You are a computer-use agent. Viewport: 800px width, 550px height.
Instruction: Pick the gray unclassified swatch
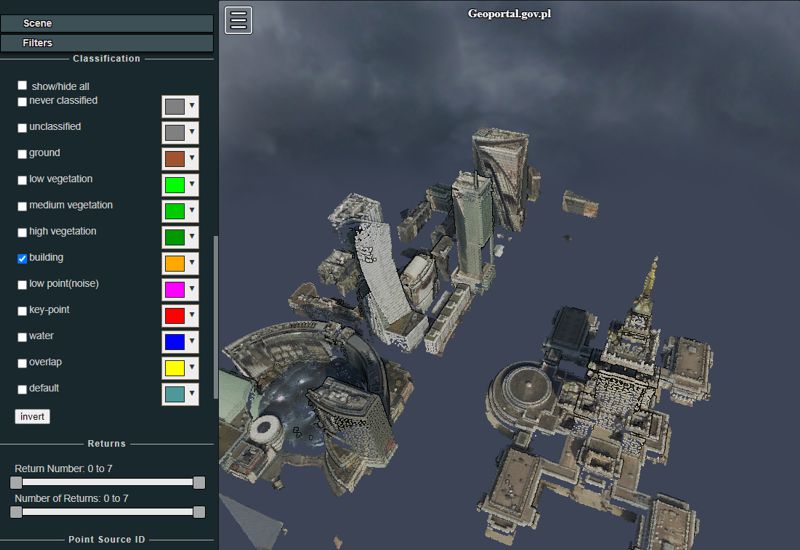(x=175, y=133)
